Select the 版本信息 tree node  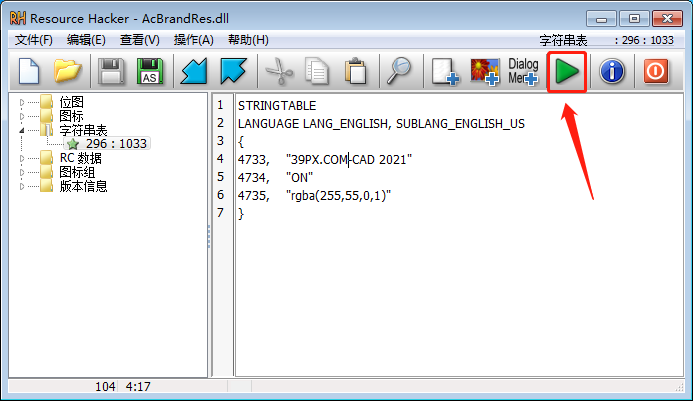tap(83, 186)
